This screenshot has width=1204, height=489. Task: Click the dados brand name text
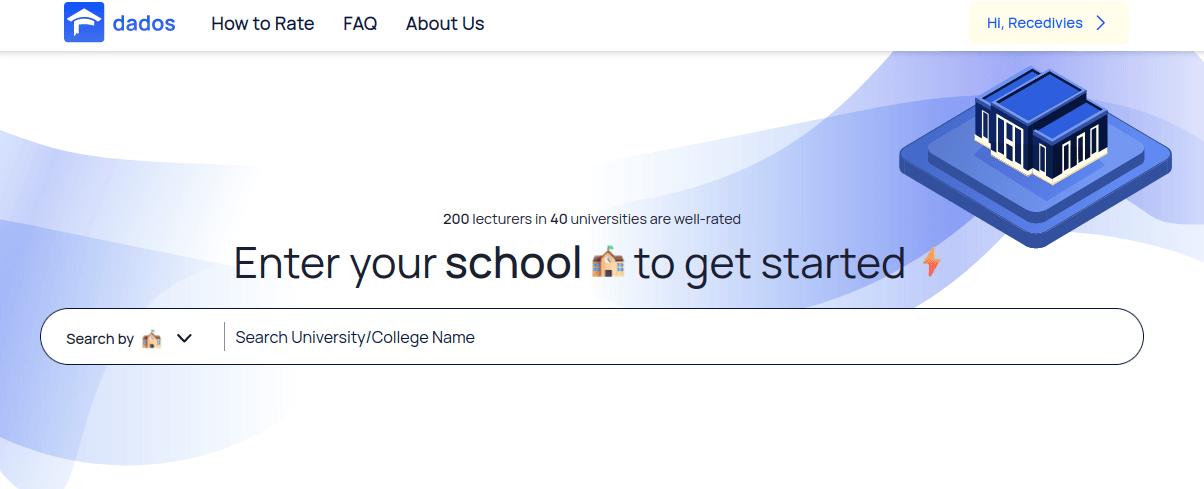(144, 23)
